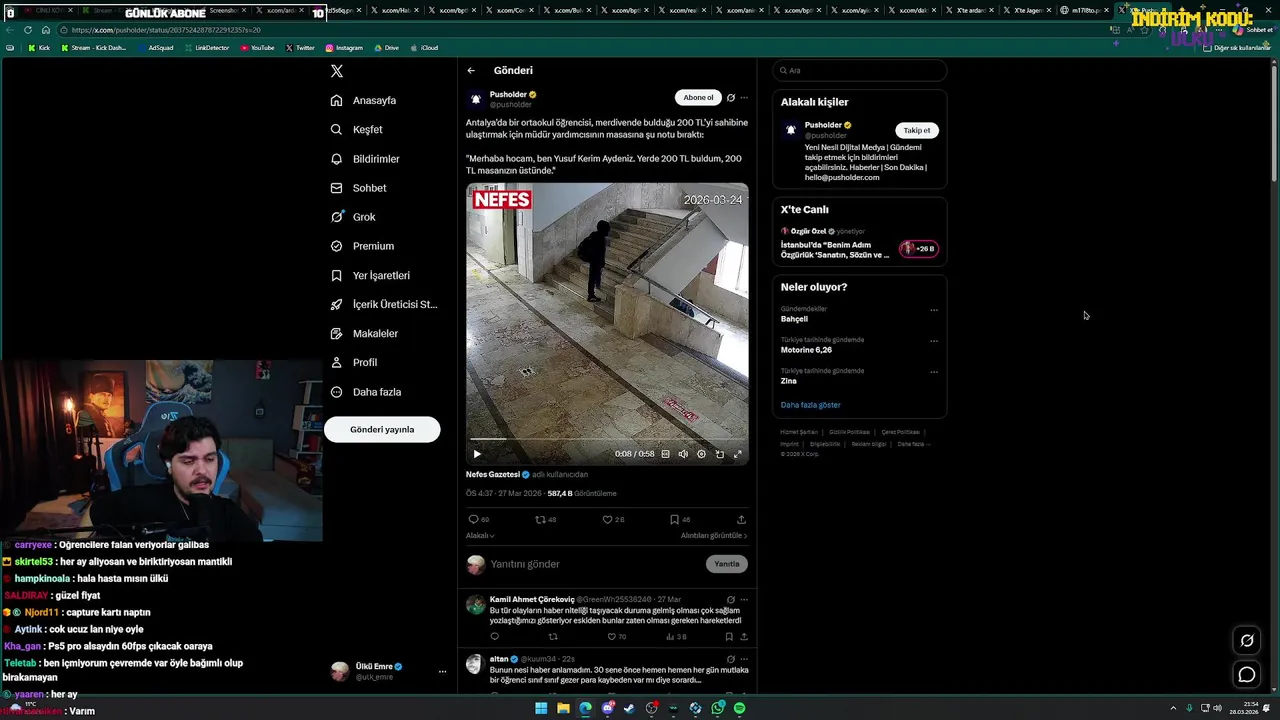
Task: Open video playback settings gear
Action: [701, 454]
